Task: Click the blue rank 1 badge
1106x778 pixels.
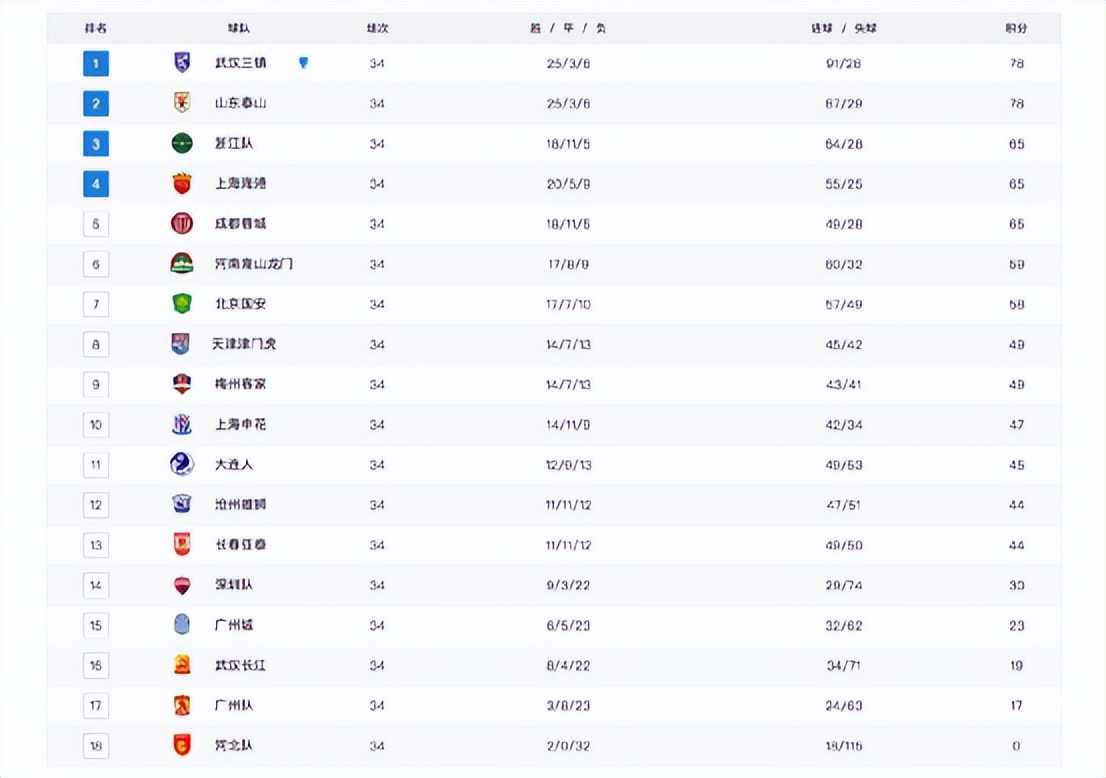Action: pos(96,64)
